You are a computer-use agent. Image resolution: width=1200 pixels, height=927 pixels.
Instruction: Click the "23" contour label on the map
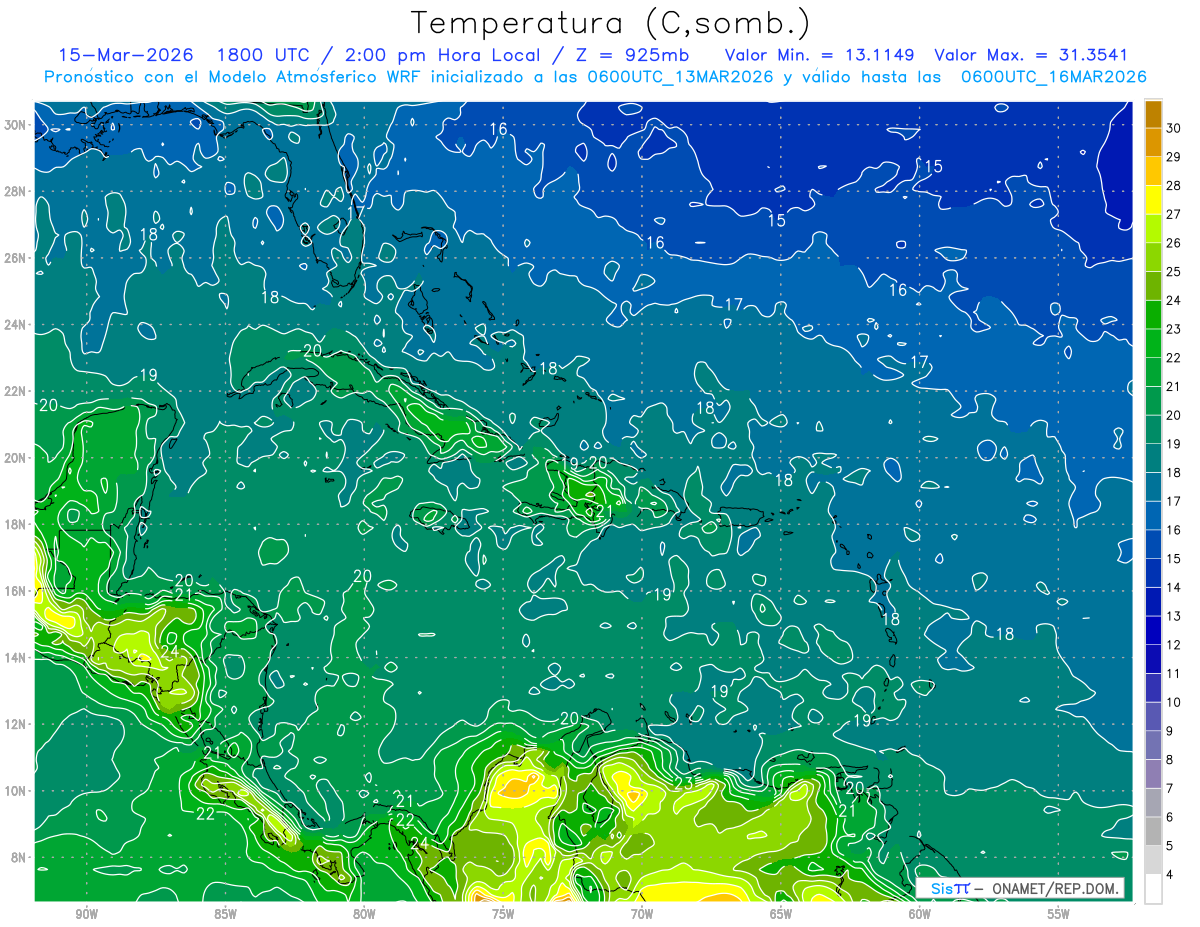[685, 783]
